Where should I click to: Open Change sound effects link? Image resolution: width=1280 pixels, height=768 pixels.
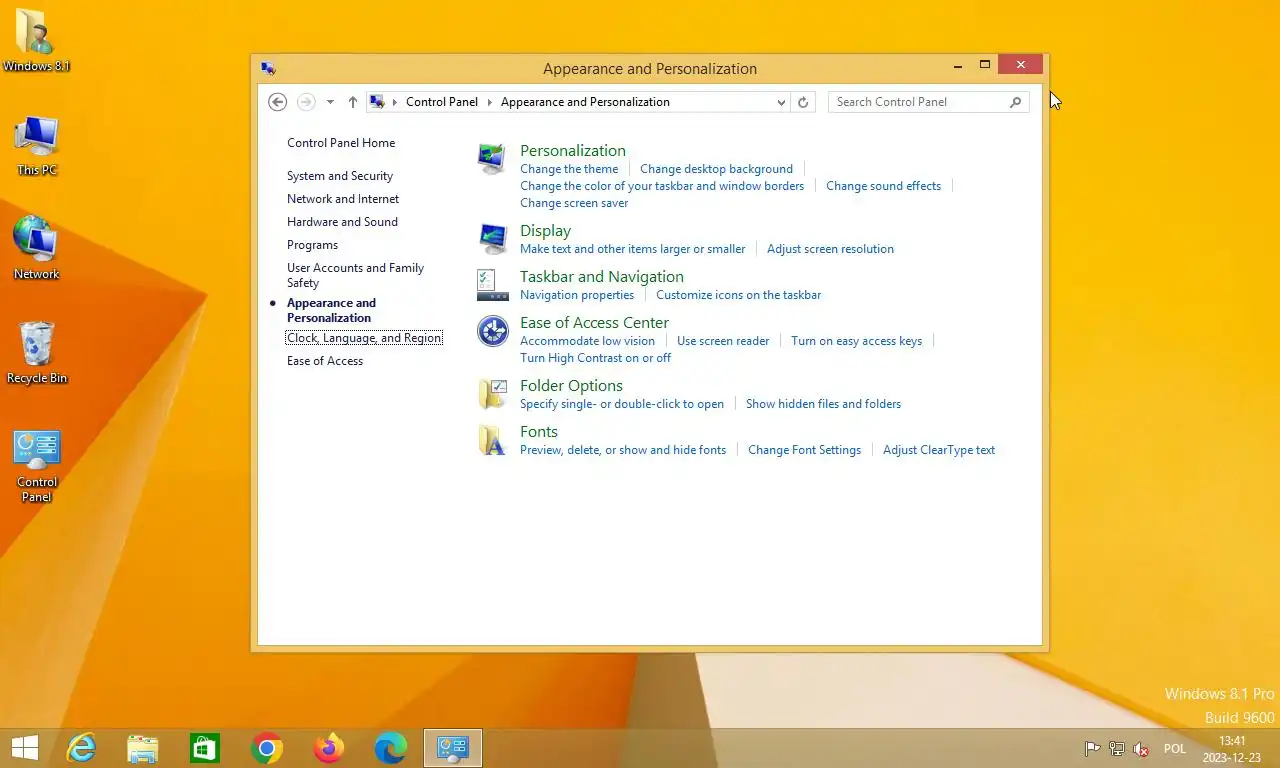[x=883, y=186]
